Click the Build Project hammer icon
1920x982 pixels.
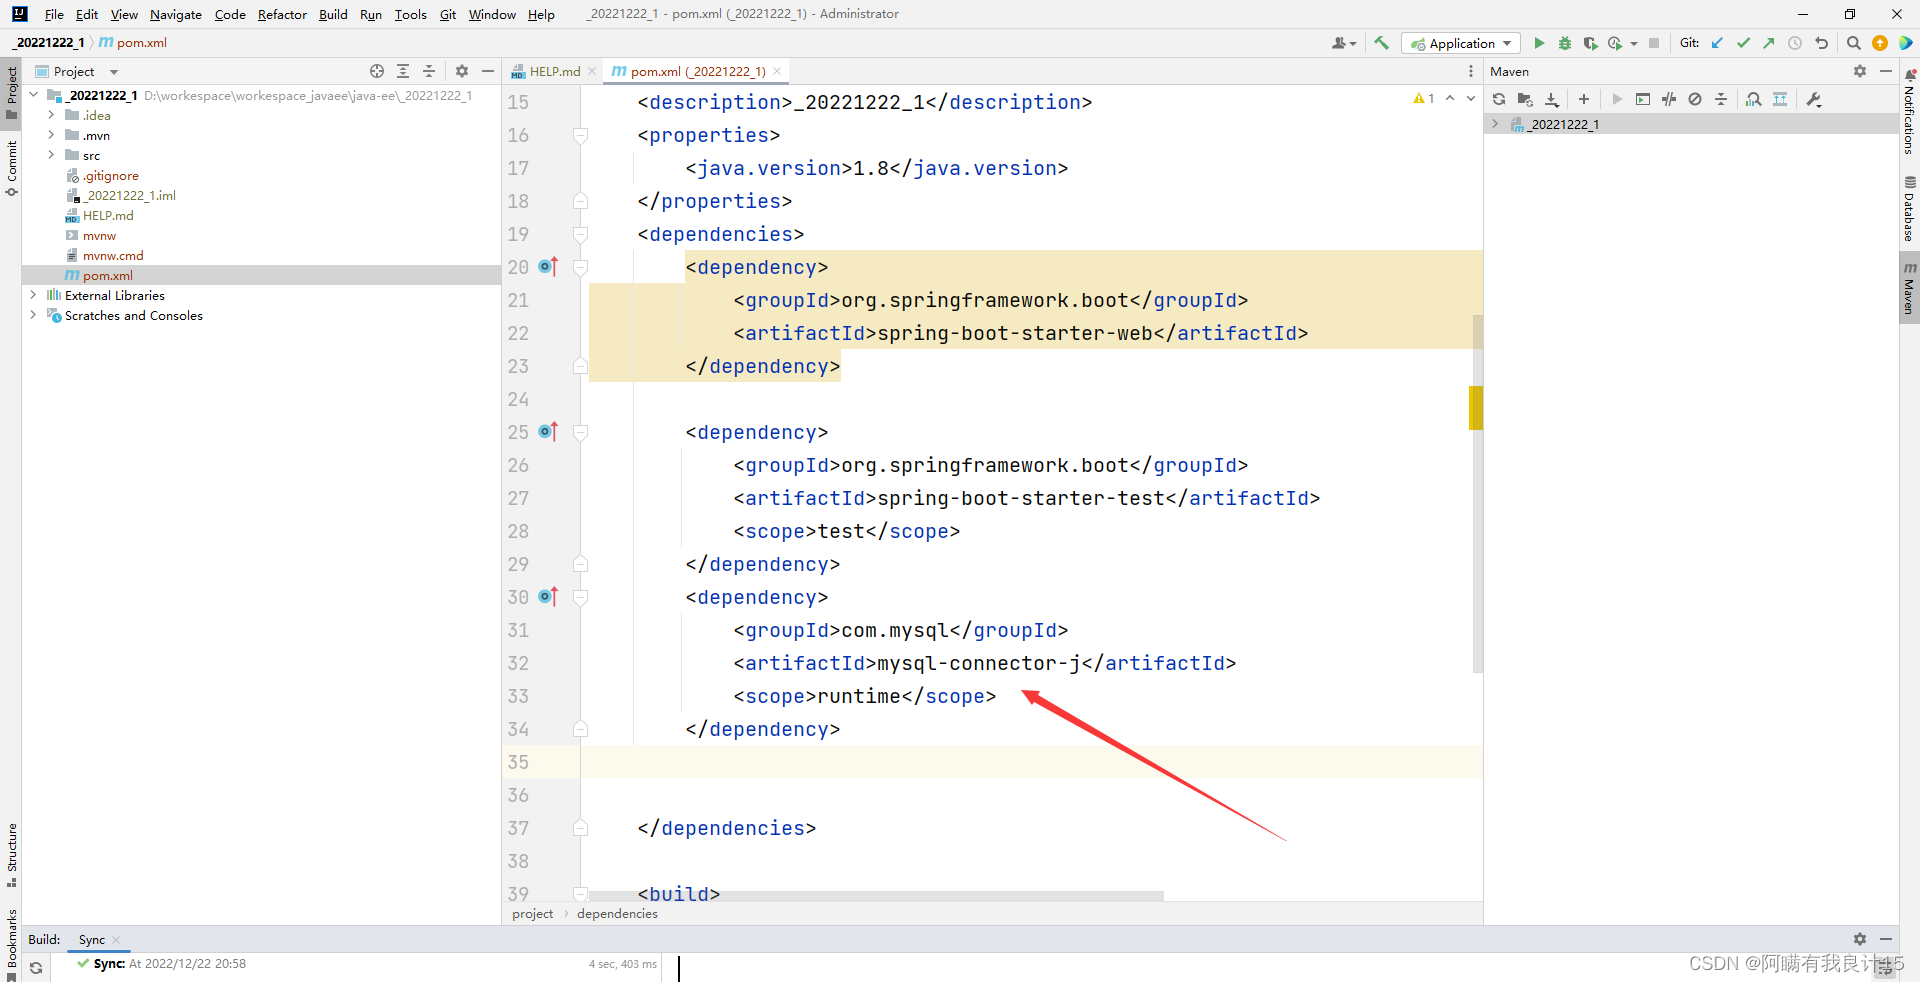coord(1382,43)
